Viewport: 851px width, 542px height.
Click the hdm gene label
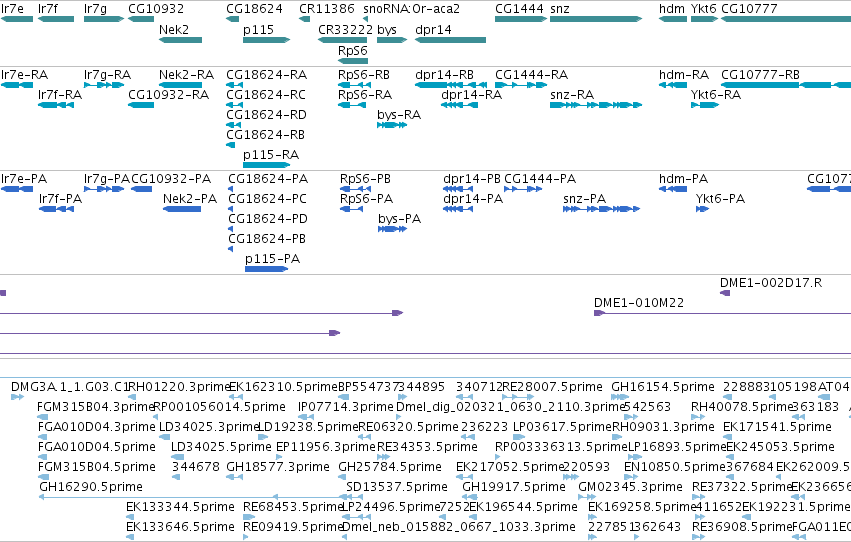(x=672, y=9)
